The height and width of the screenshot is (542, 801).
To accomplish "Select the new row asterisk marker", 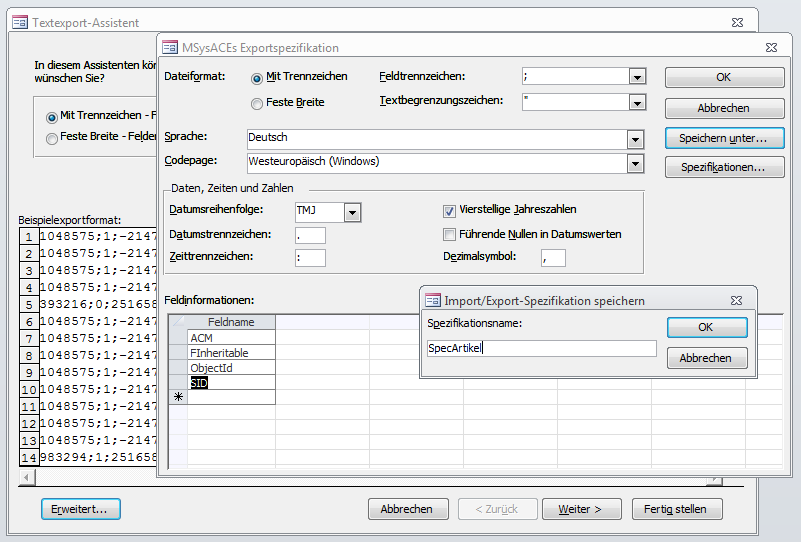I will (179, 397).
